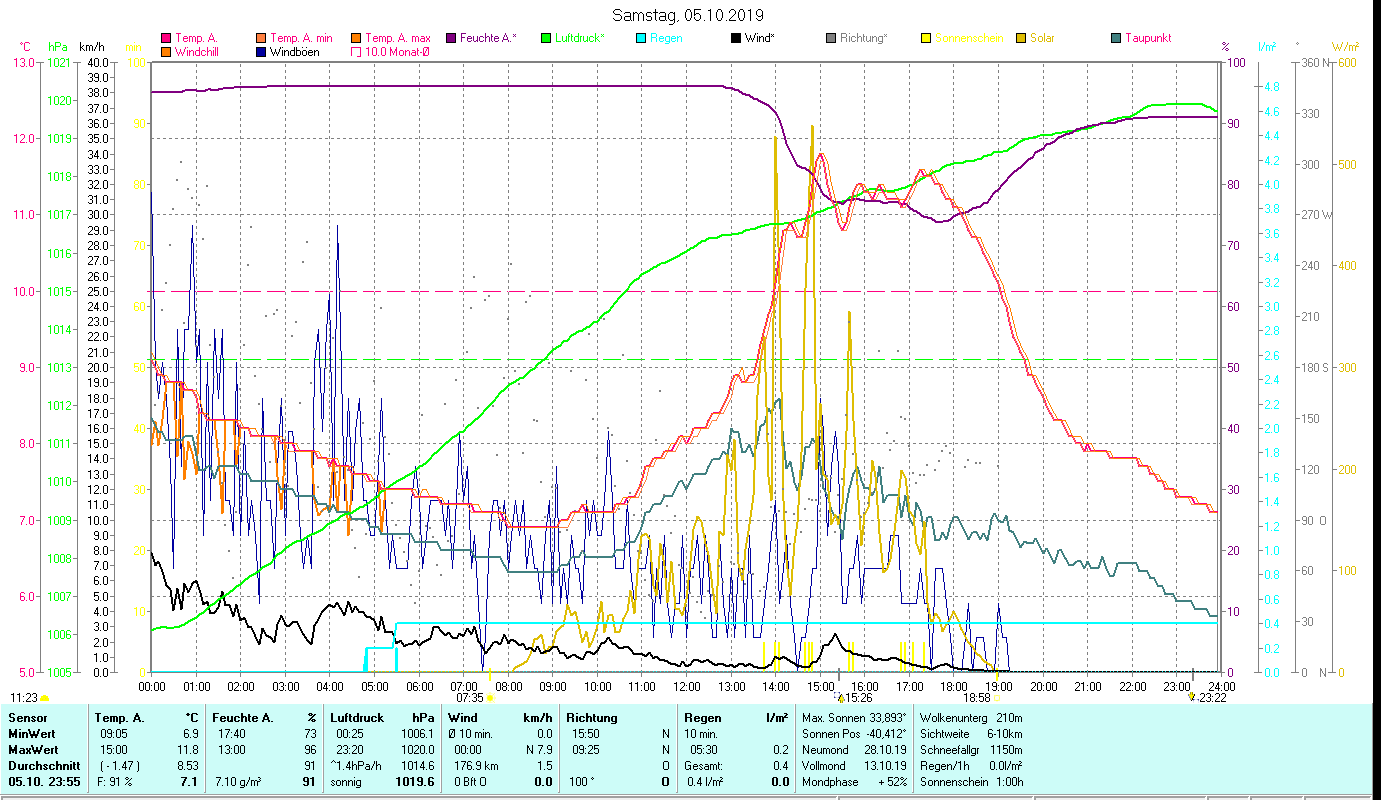The width and height of the screenshot is (1381, 800).
Task: Click the Regen cyan legend square
Action: pyautogui.click(x=641, y=38)
